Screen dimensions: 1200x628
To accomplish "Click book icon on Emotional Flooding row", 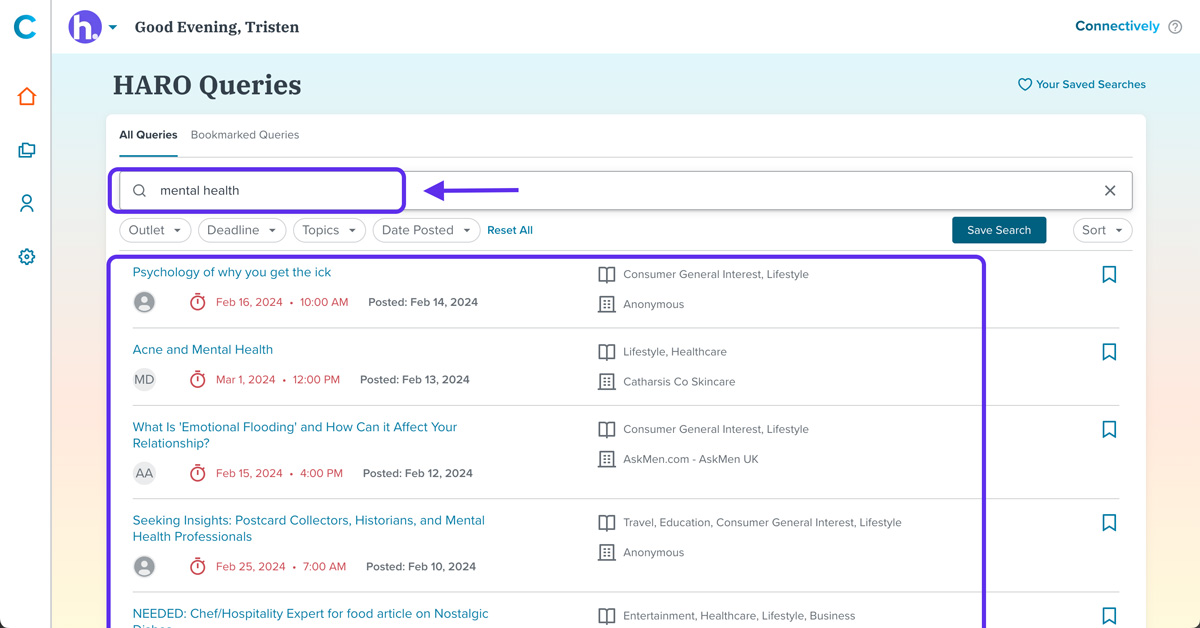I will coord(606,429).
